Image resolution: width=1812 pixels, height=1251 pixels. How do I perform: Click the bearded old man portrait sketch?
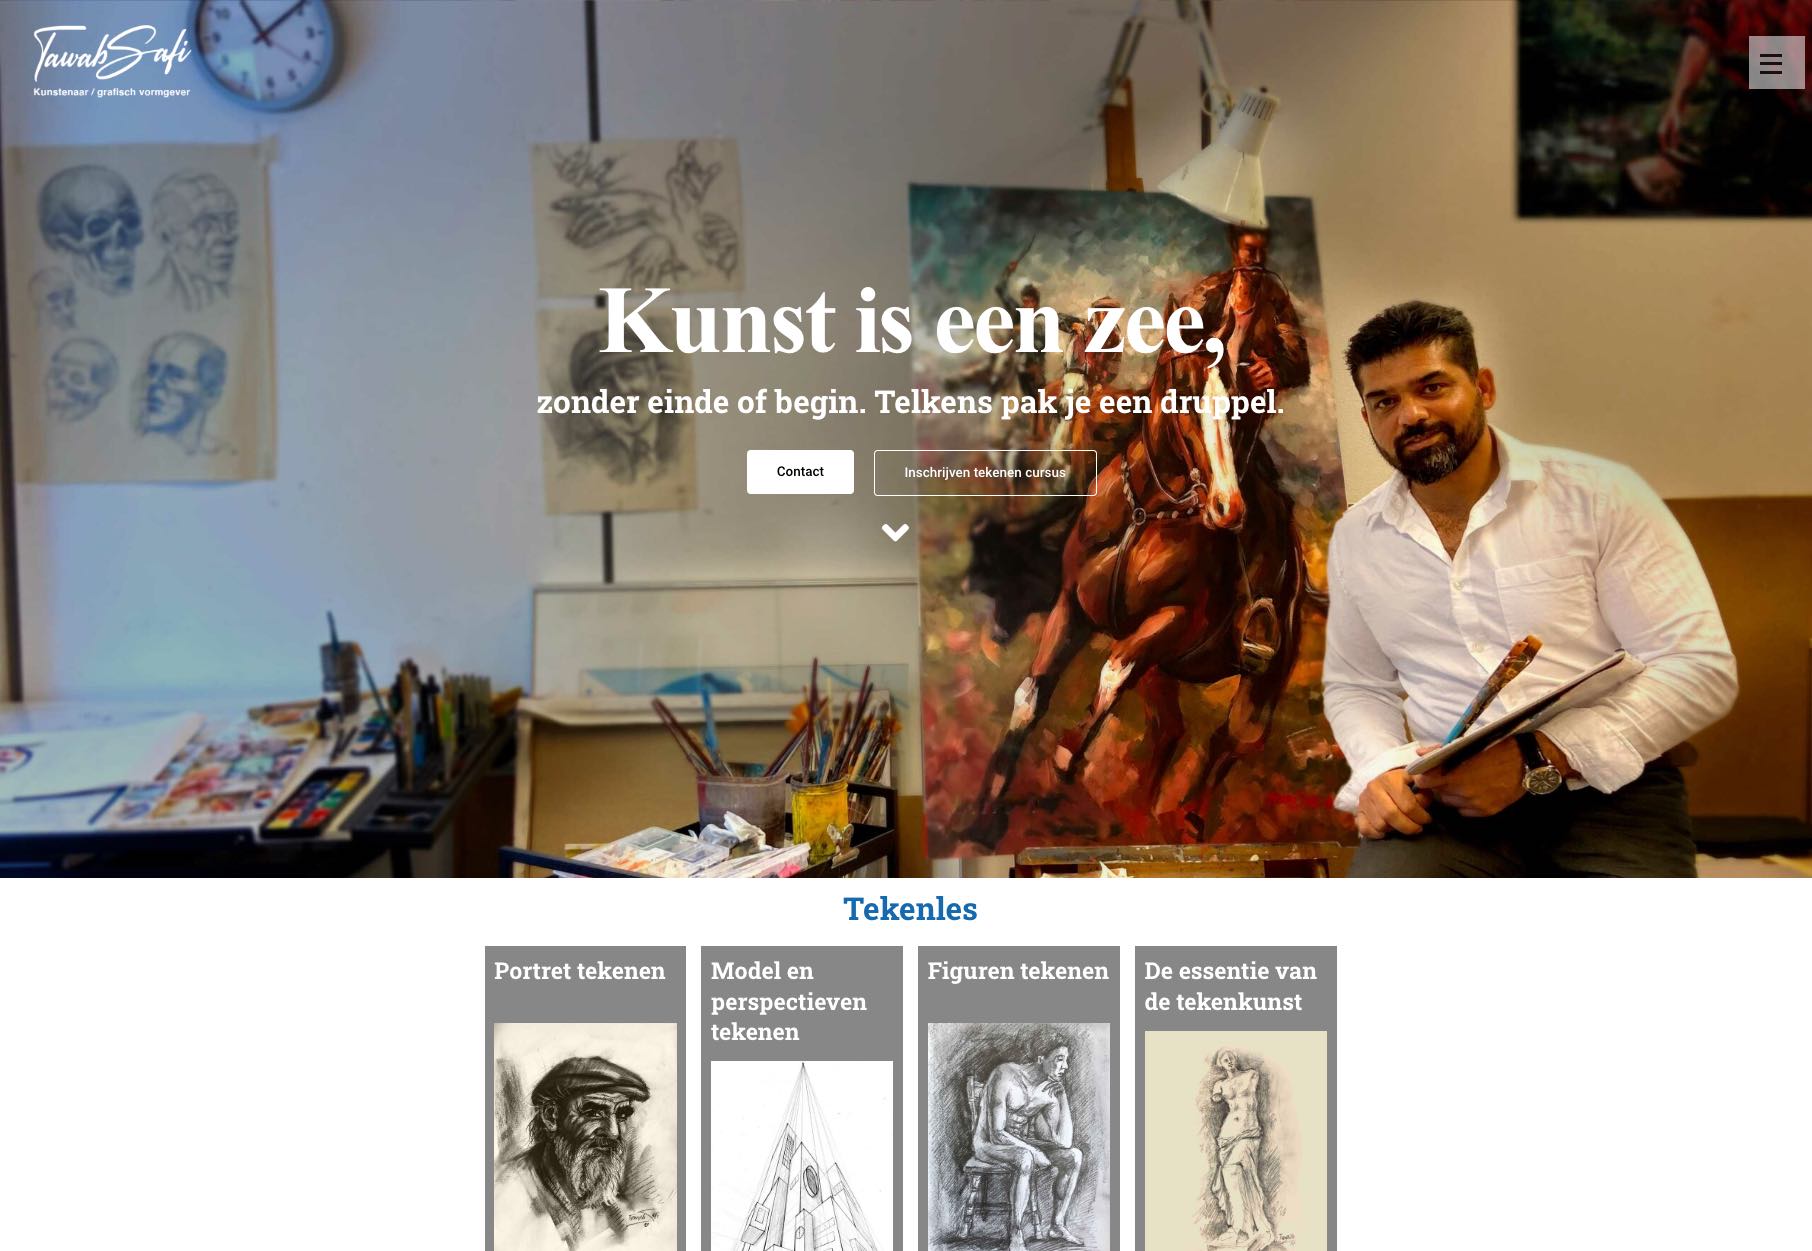585,1137
